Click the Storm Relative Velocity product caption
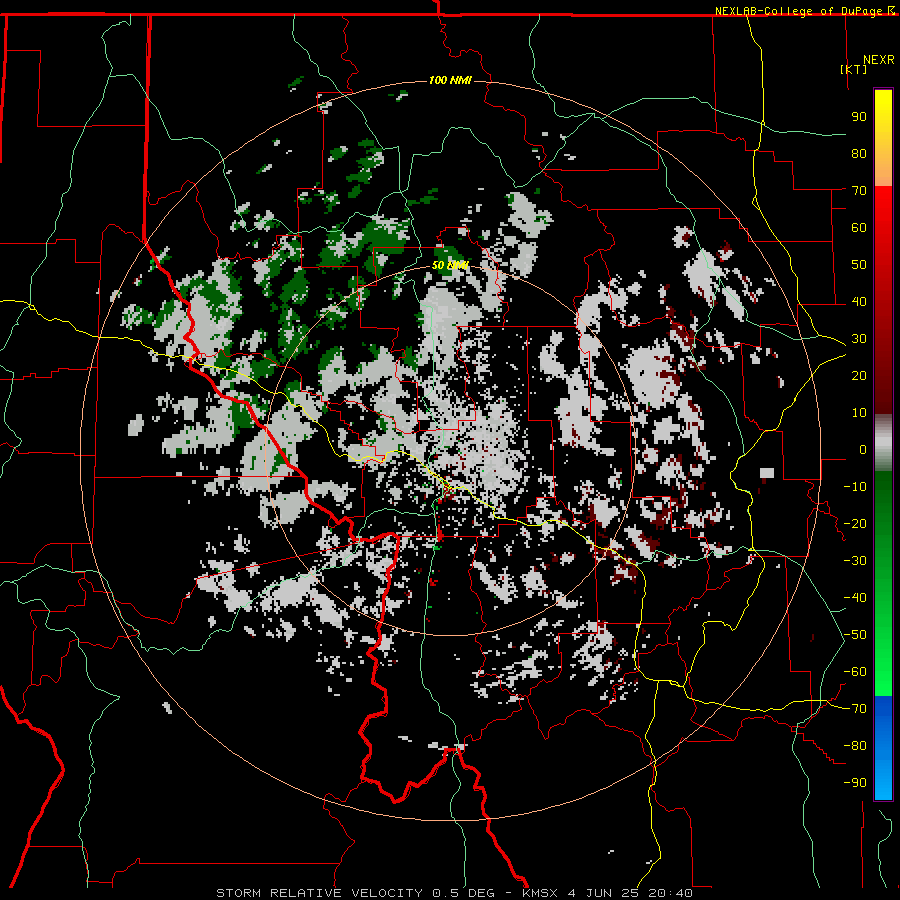This screenshot has height=900, width=900. (x=454, y=893)
